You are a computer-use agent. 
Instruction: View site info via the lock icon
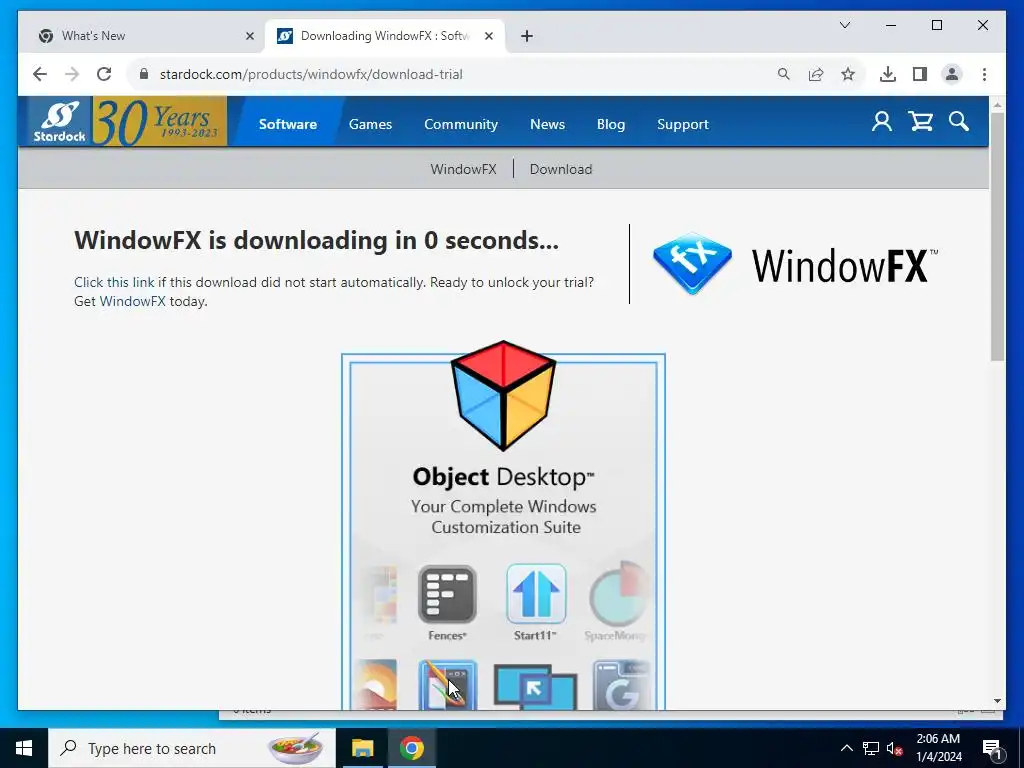(x=144, y=74)
